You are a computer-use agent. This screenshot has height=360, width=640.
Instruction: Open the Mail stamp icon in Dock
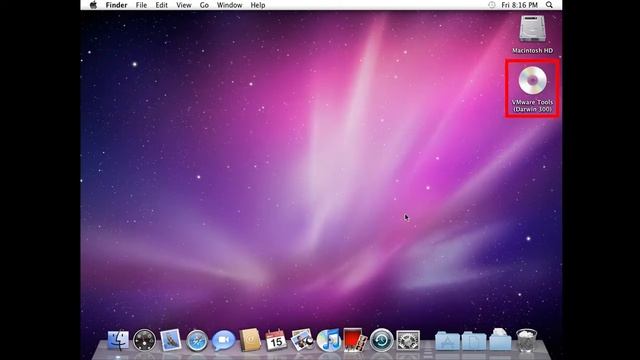[x=171, y=340]
